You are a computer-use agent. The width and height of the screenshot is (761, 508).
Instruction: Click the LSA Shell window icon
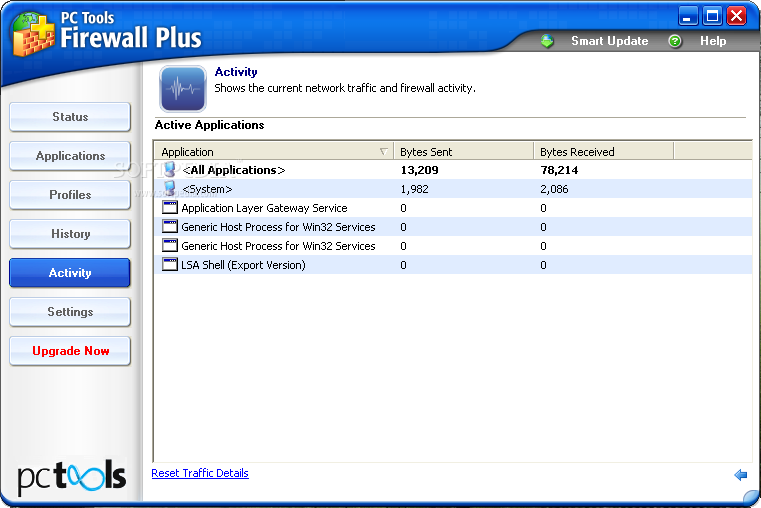coord(169,264)
